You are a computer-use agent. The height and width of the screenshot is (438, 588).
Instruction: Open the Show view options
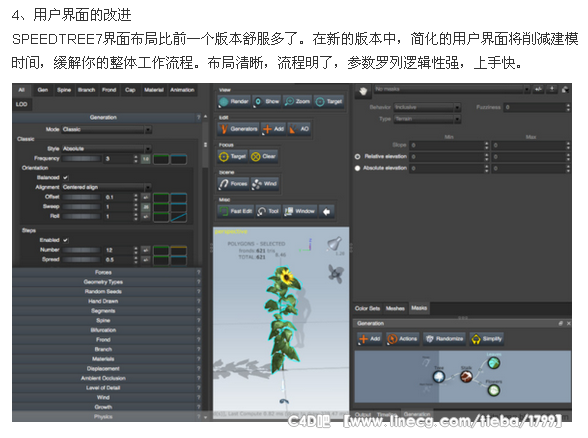tap(267, 101)
